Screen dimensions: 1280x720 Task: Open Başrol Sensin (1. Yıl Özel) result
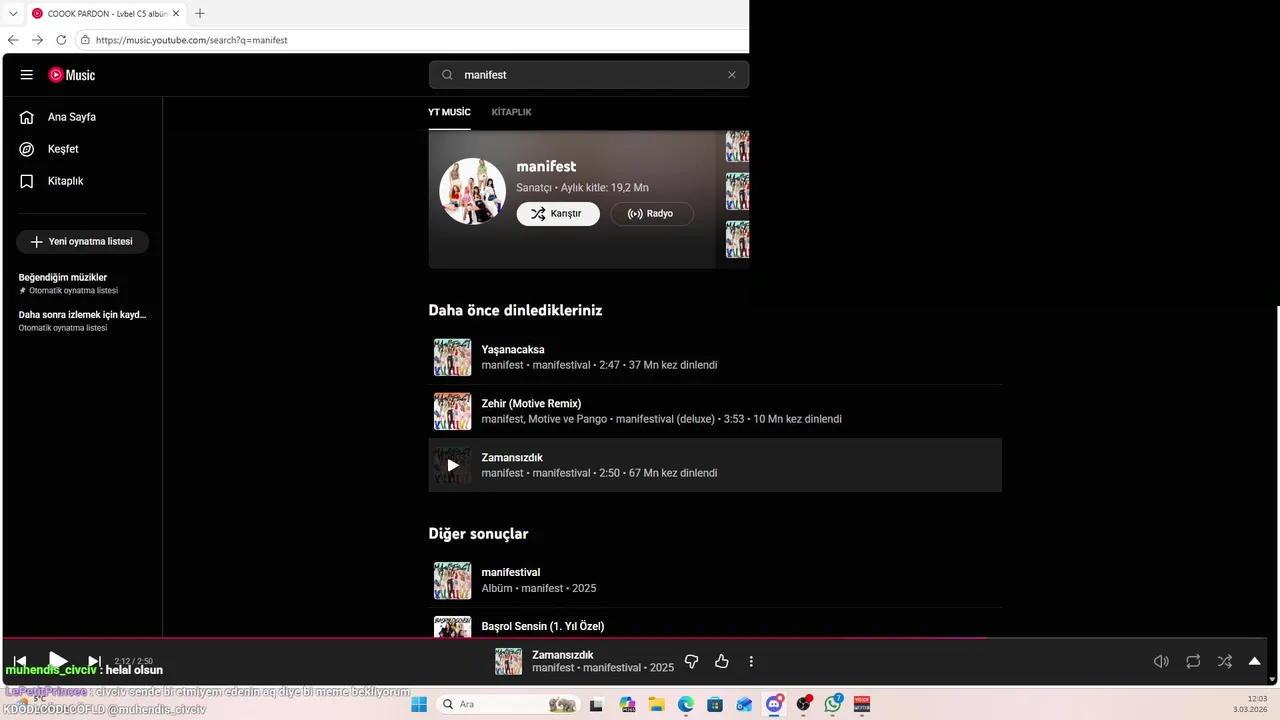pos(542,626)
